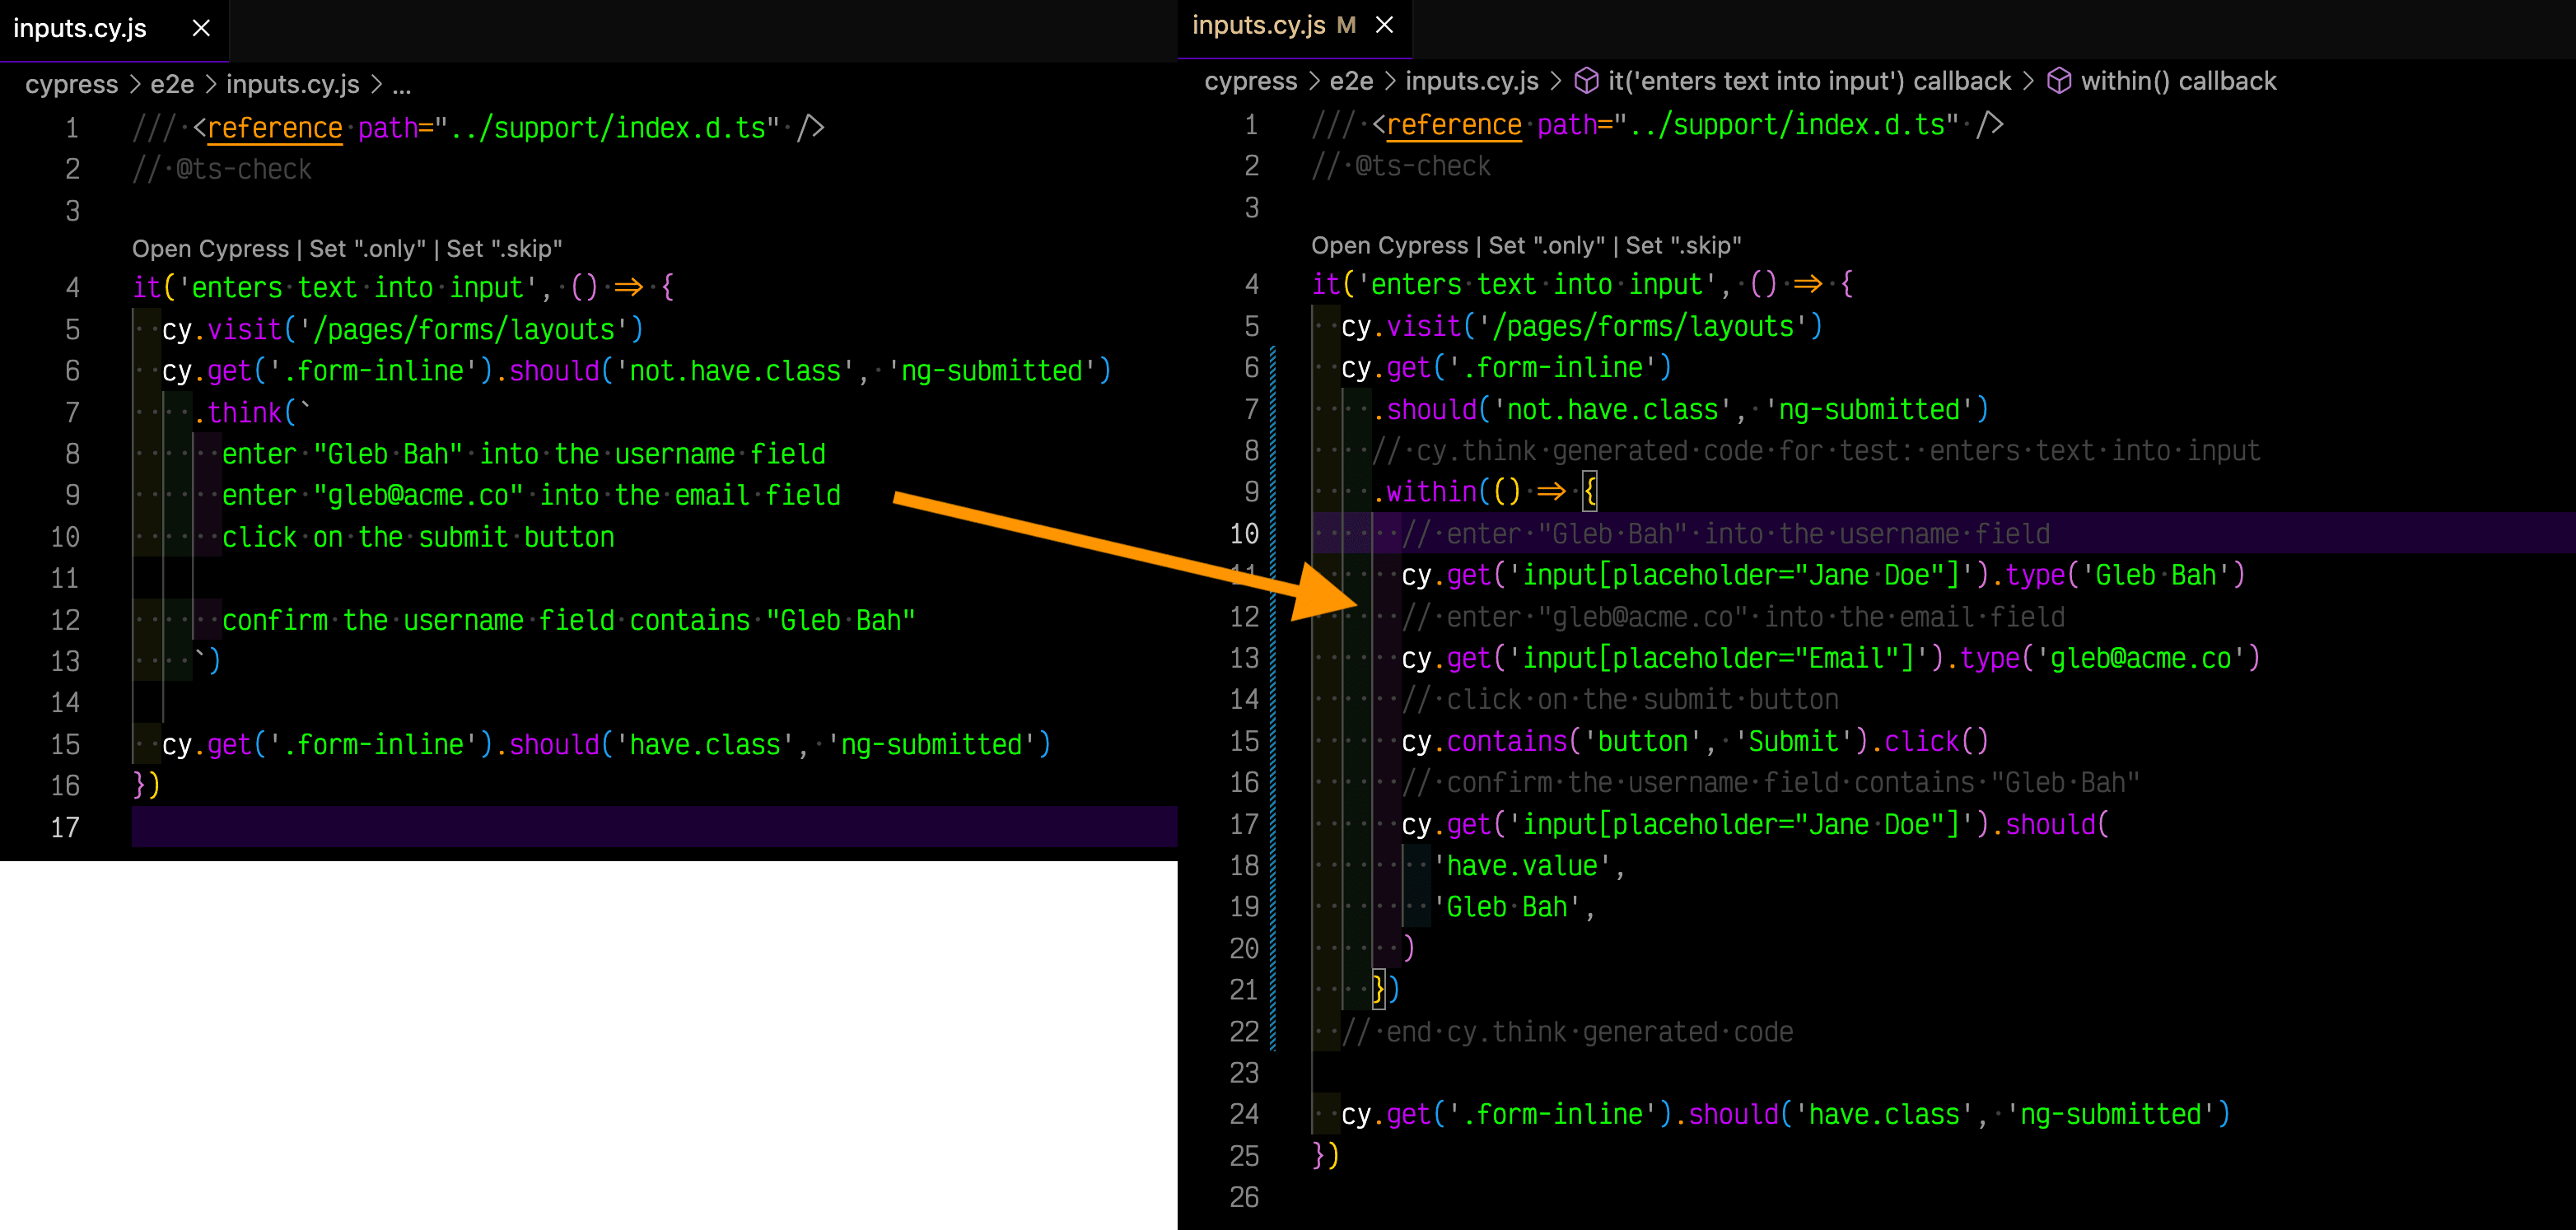The width and height of the screenshot is (2576, 1230).
Task: Follow the underlined 'reference' link on line 1
Action: (x=274, y=127)
